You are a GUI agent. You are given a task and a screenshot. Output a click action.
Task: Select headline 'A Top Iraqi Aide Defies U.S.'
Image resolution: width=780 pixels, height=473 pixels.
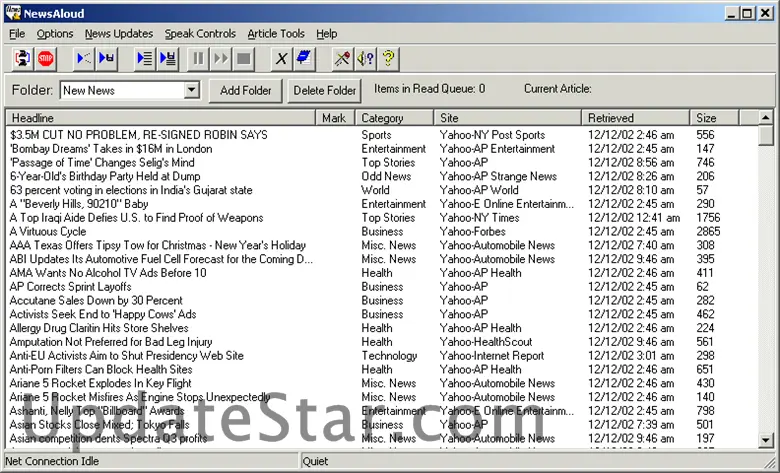(136, 218)
